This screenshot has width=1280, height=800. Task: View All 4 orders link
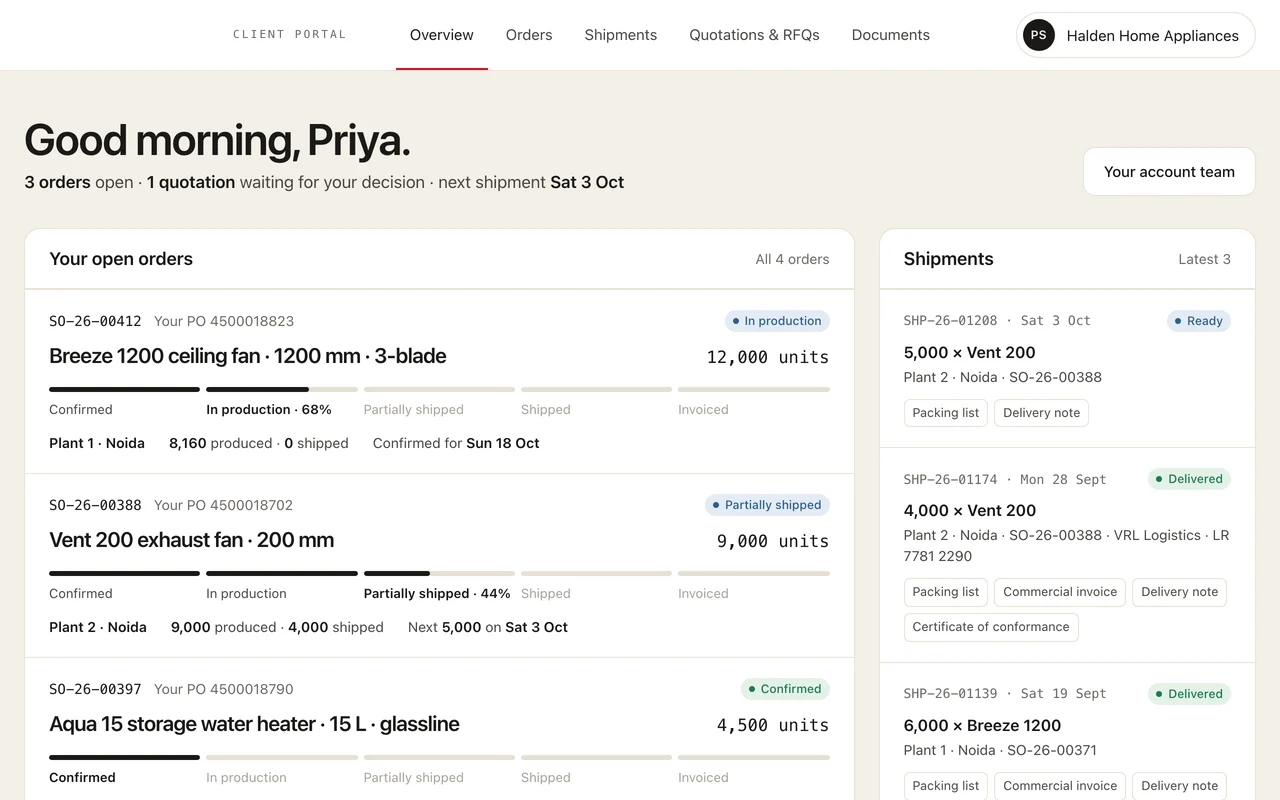pos(792,259)
